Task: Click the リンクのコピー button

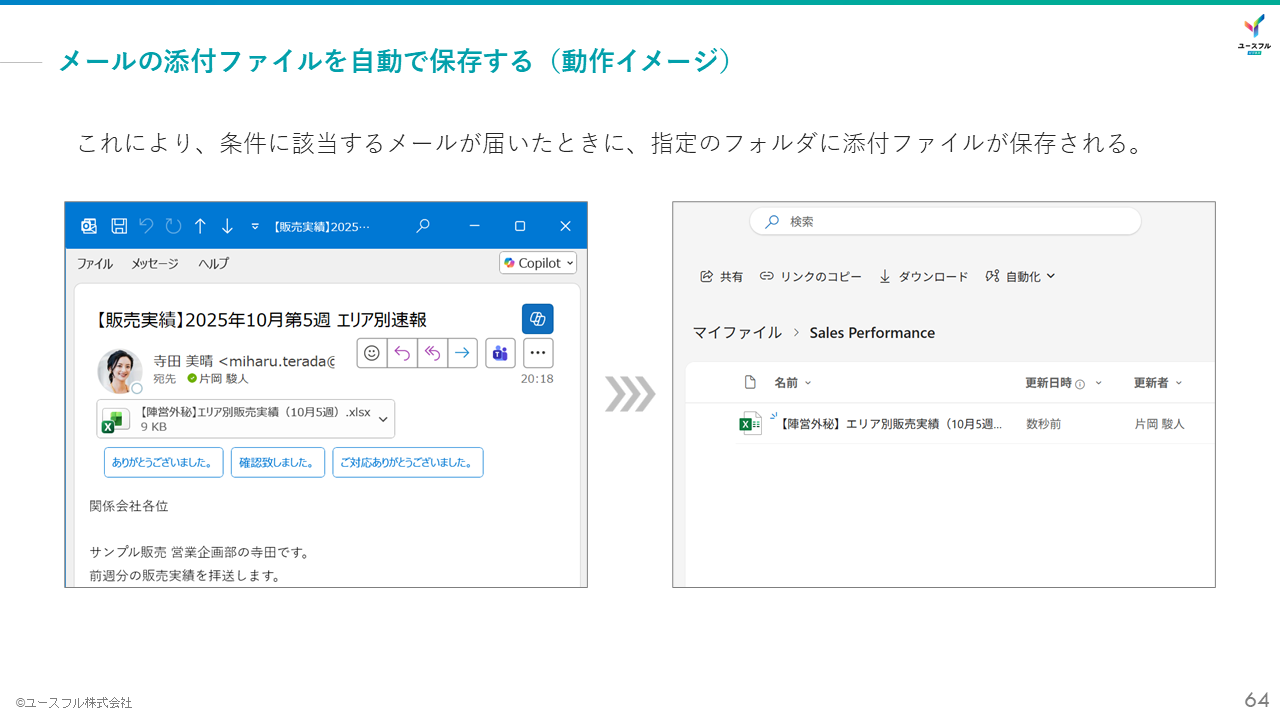Action: (x=810, y=277)
